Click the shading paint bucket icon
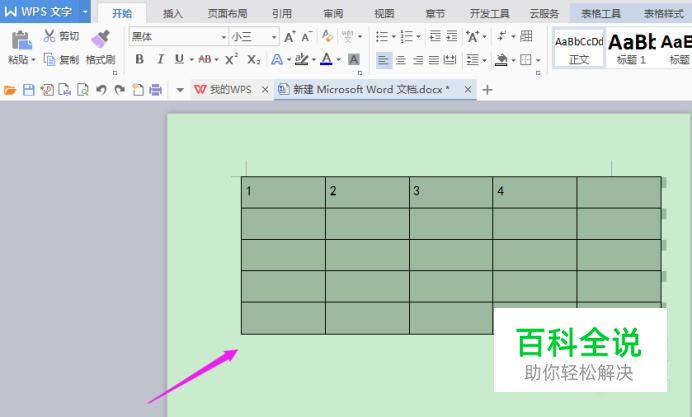The height and width of the screenshot is (417, 692). 501,60
